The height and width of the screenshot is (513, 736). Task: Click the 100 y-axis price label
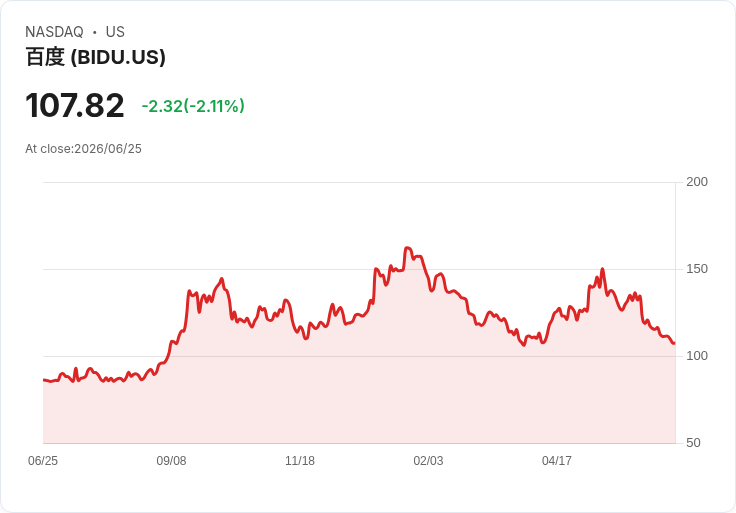697,356
